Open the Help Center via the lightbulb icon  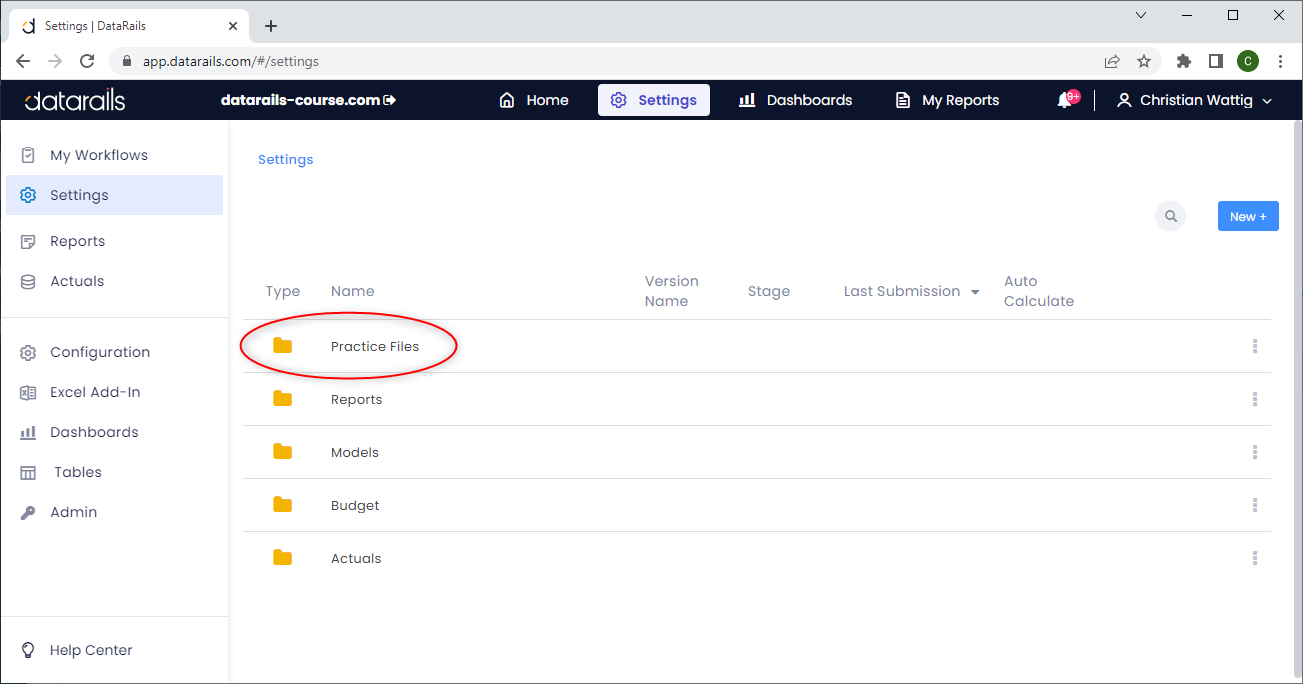click(28, 650)
